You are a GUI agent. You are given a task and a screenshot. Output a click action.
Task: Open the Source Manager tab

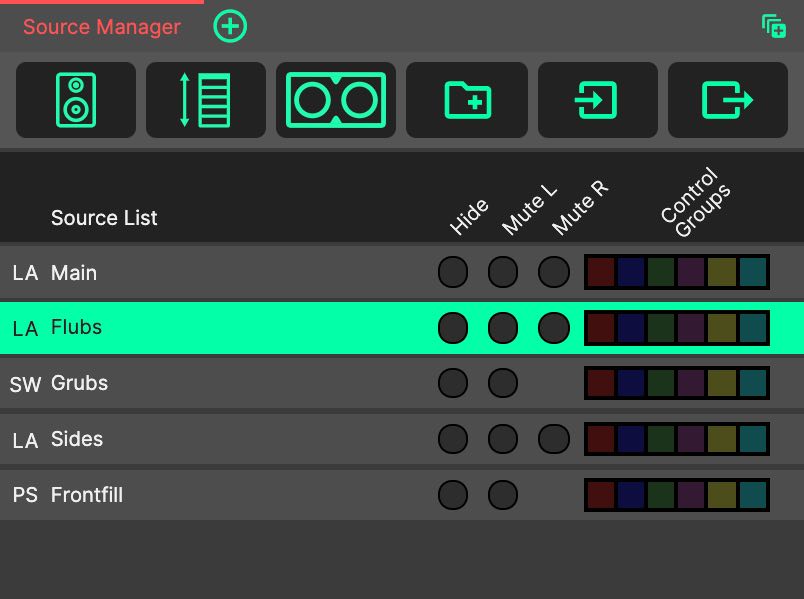102,27
